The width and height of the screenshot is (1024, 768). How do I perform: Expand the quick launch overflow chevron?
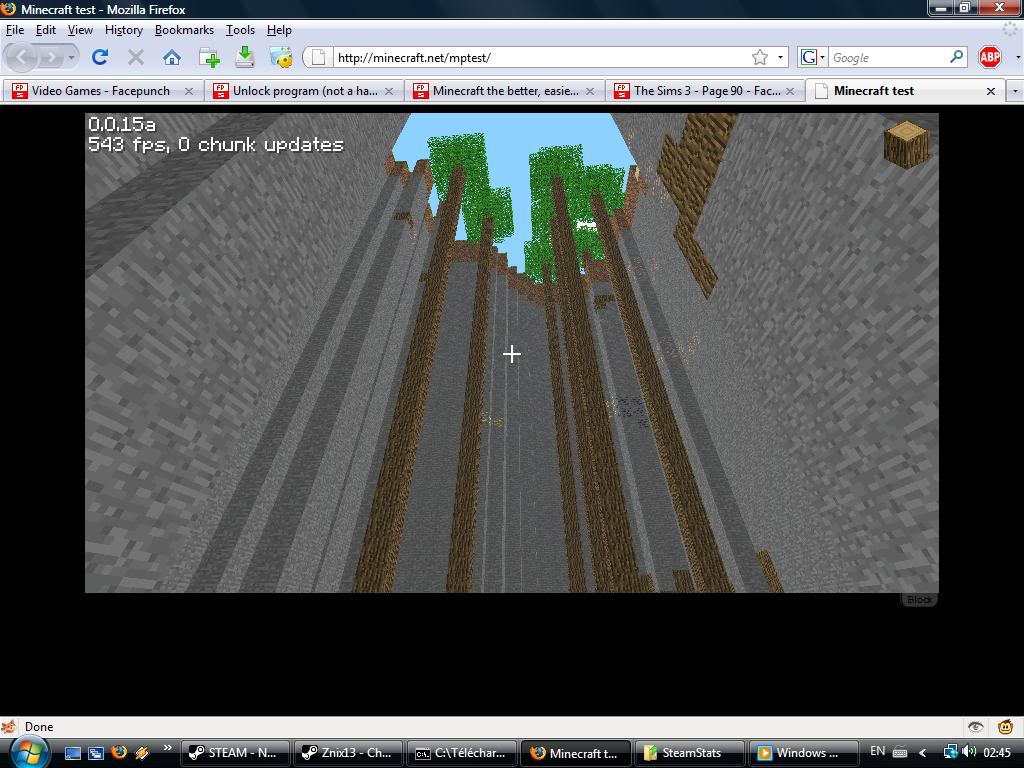coord(167,748)
